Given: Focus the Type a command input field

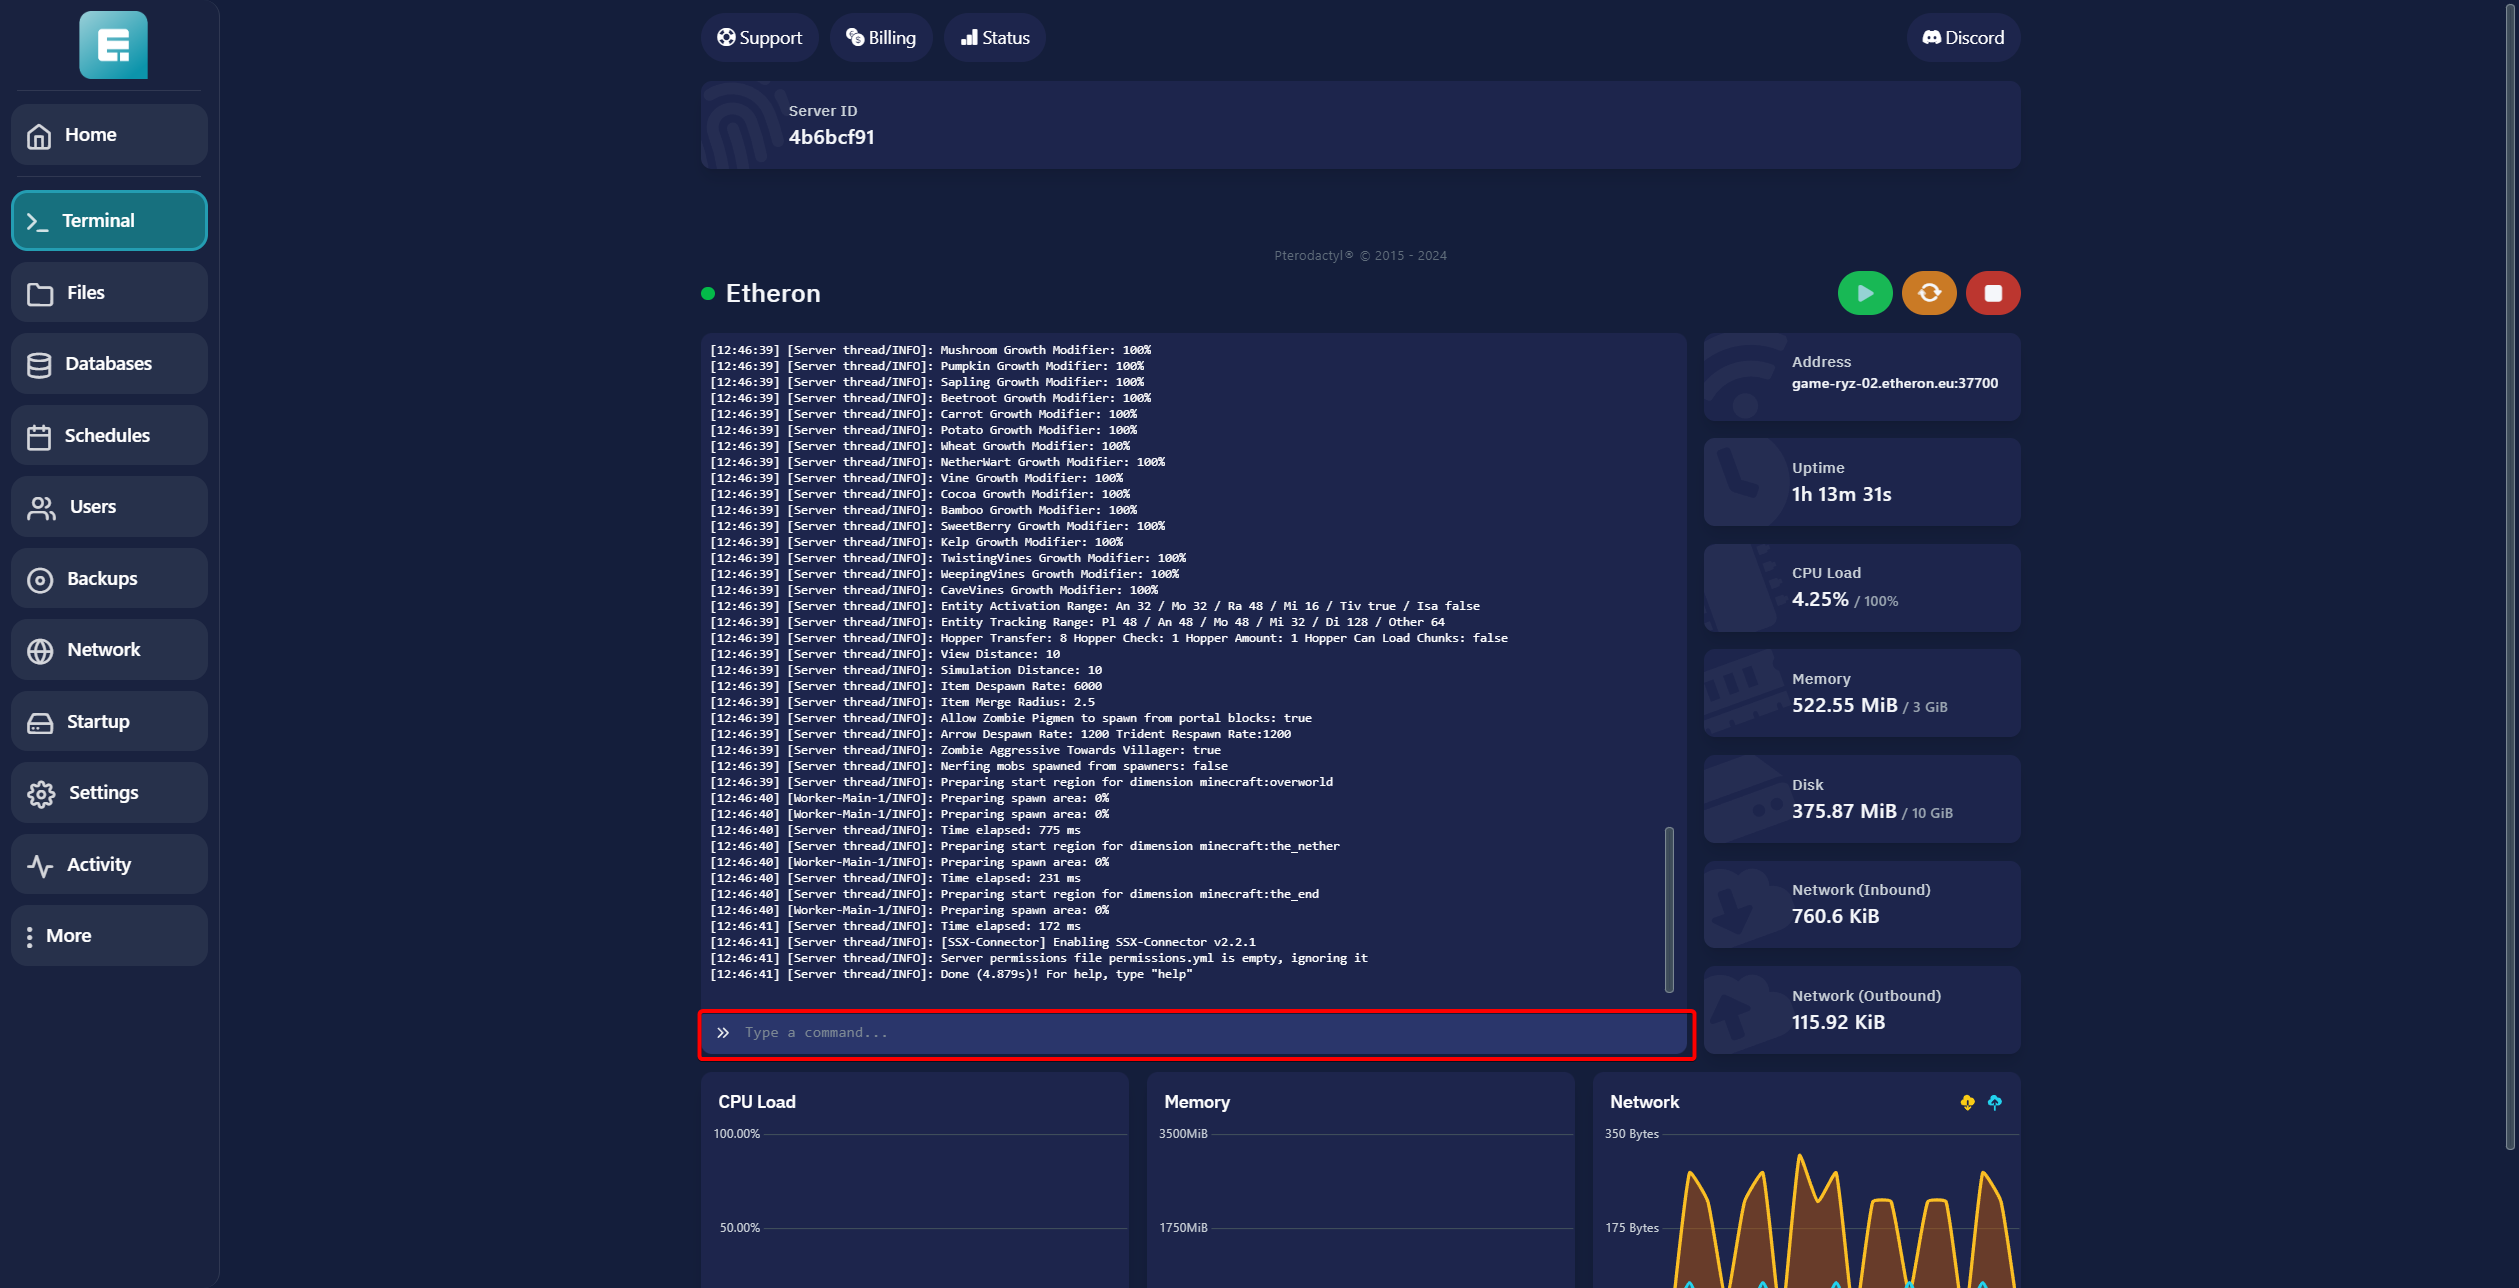Looking at the screenshot, I should click(1195, 1033).
